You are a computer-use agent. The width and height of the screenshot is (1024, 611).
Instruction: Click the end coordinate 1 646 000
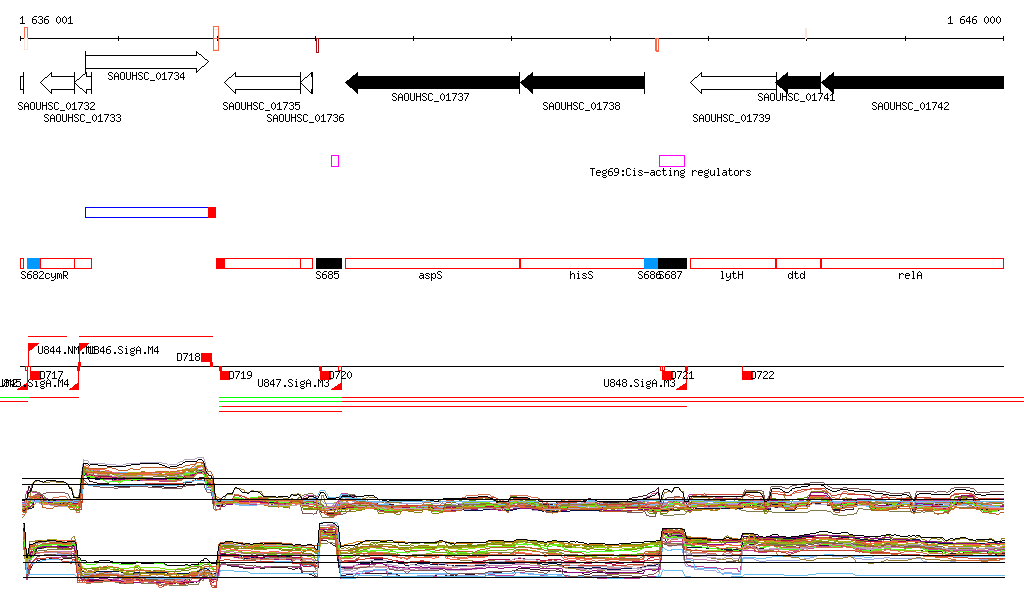(974, 20)
